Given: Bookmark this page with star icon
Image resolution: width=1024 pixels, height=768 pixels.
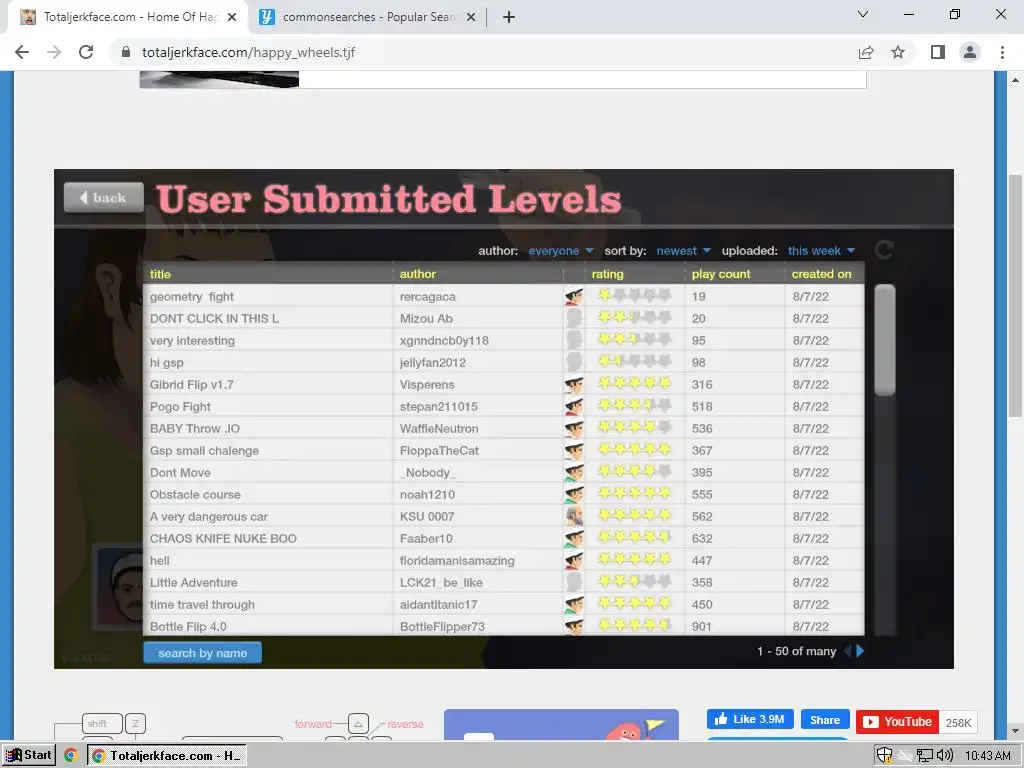Looking at the screenshot, I should click(898, 52).
